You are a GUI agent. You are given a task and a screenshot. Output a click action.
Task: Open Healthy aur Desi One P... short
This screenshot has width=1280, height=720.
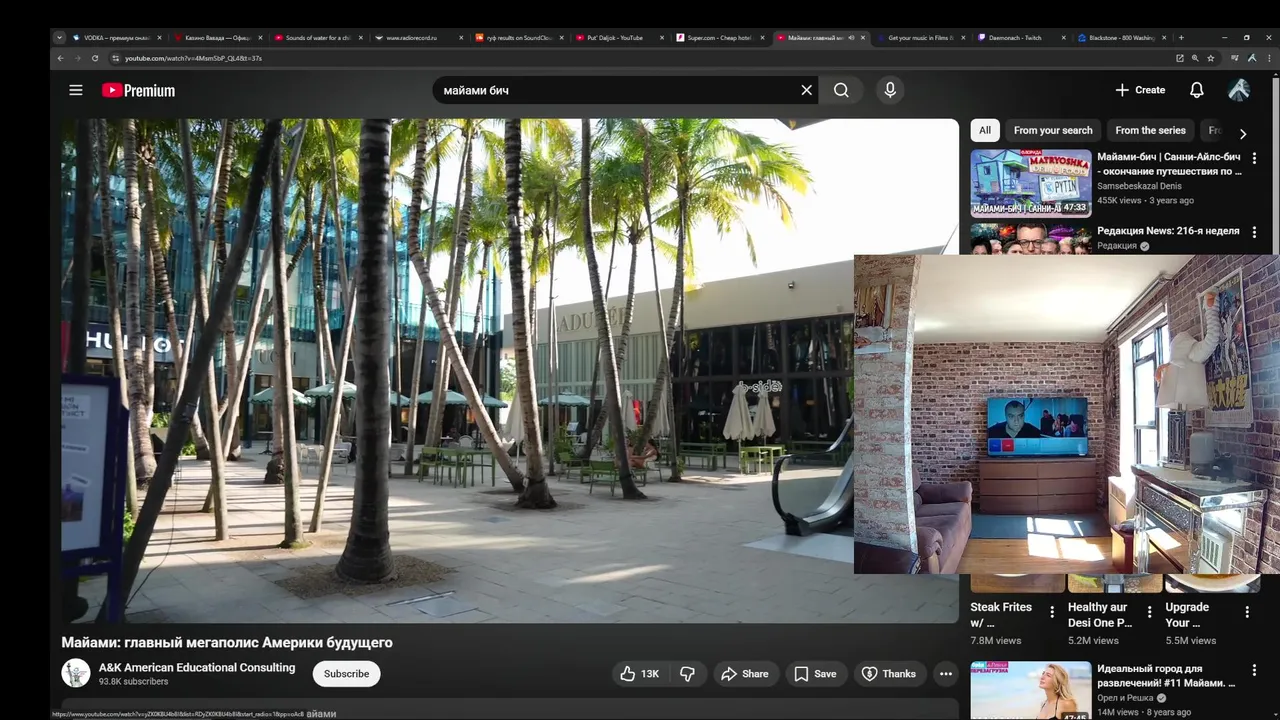[1099, 615]
